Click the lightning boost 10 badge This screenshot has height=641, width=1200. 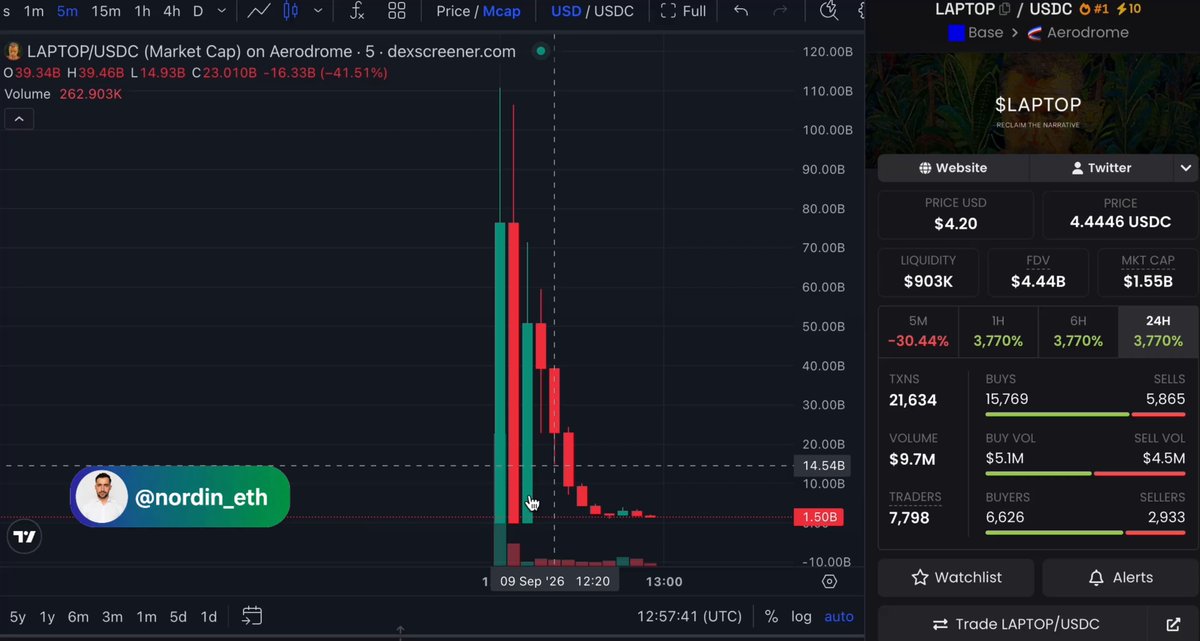coord(1129,9)
